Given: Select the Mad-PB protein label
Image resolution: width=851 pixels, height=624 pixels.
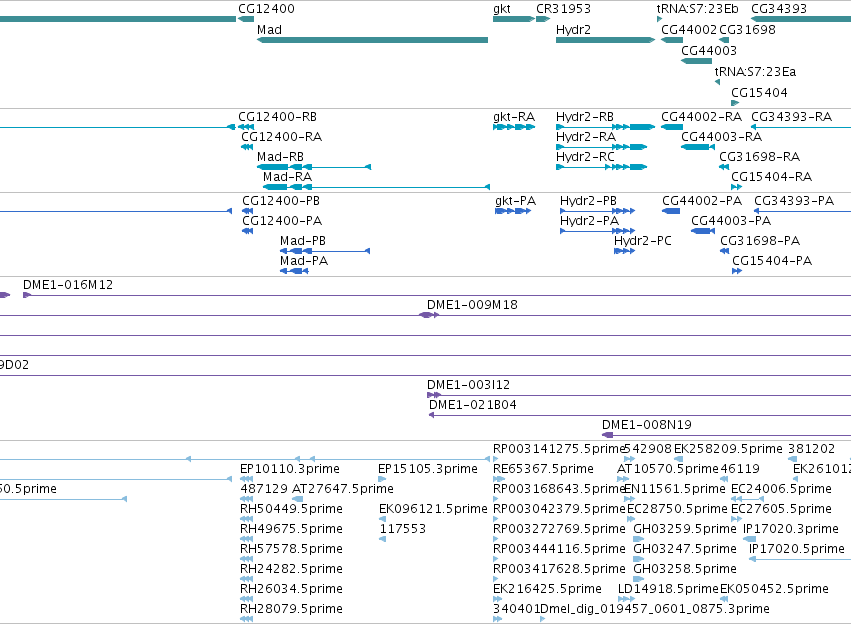Looking at the screenshot, I should pyautogui.click(x=303, y=241).
